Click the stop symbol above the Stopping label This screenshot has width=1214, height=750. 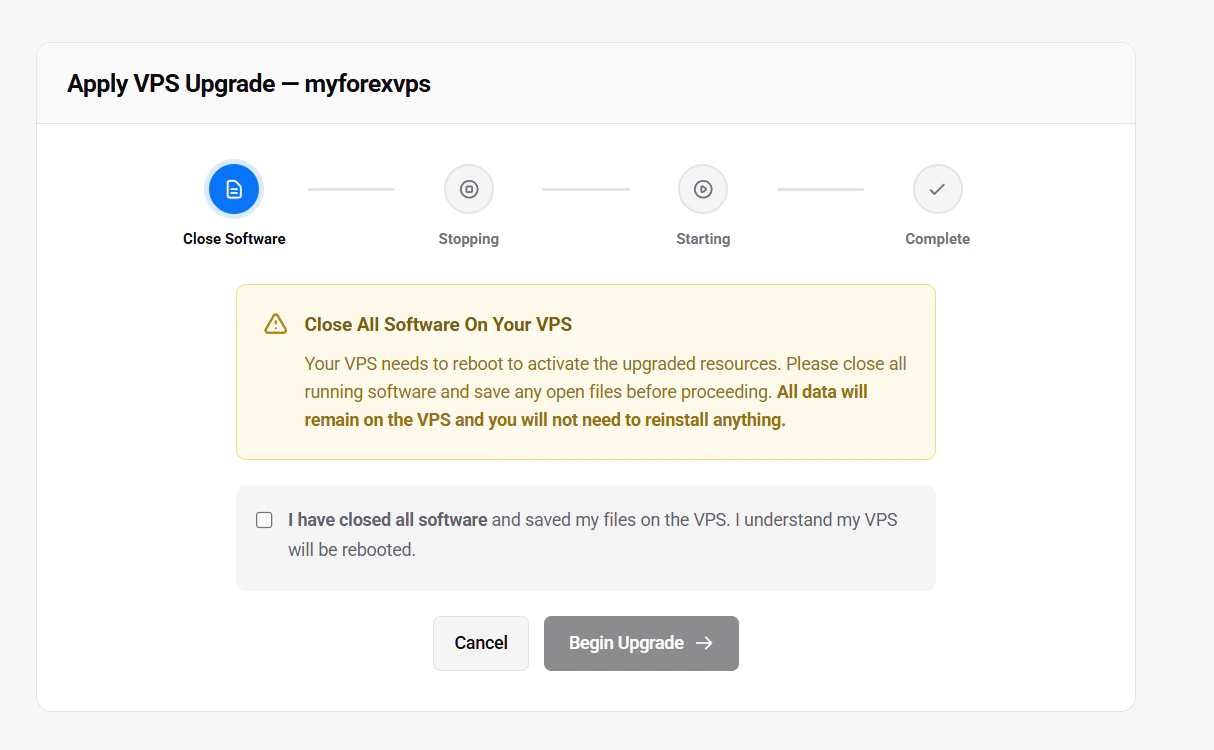click(468, 188)
